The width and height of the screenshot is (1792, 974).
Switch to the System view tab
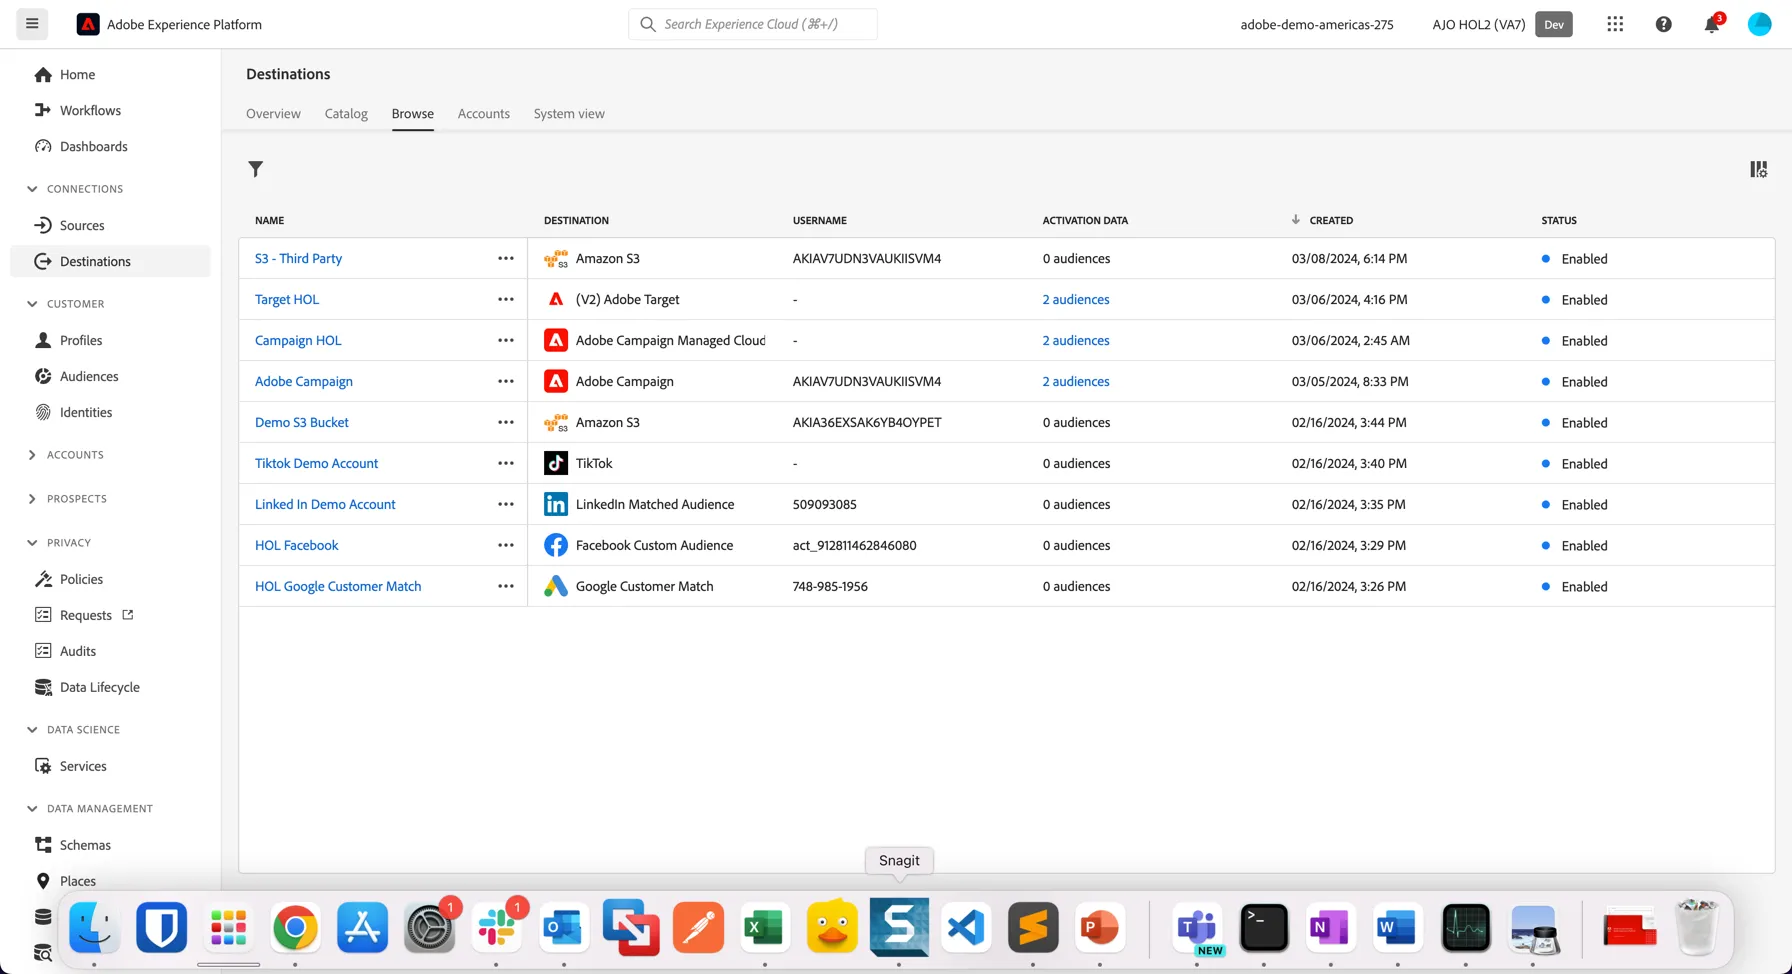click(x=569, y=113)
